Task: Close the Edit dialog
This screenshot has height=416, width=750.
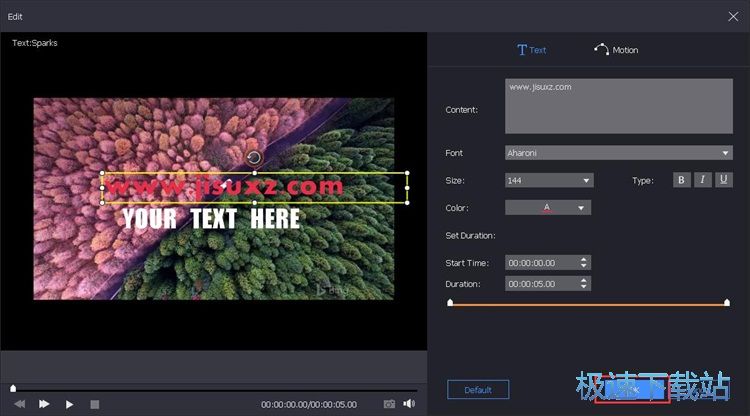Action: [733, 17]
